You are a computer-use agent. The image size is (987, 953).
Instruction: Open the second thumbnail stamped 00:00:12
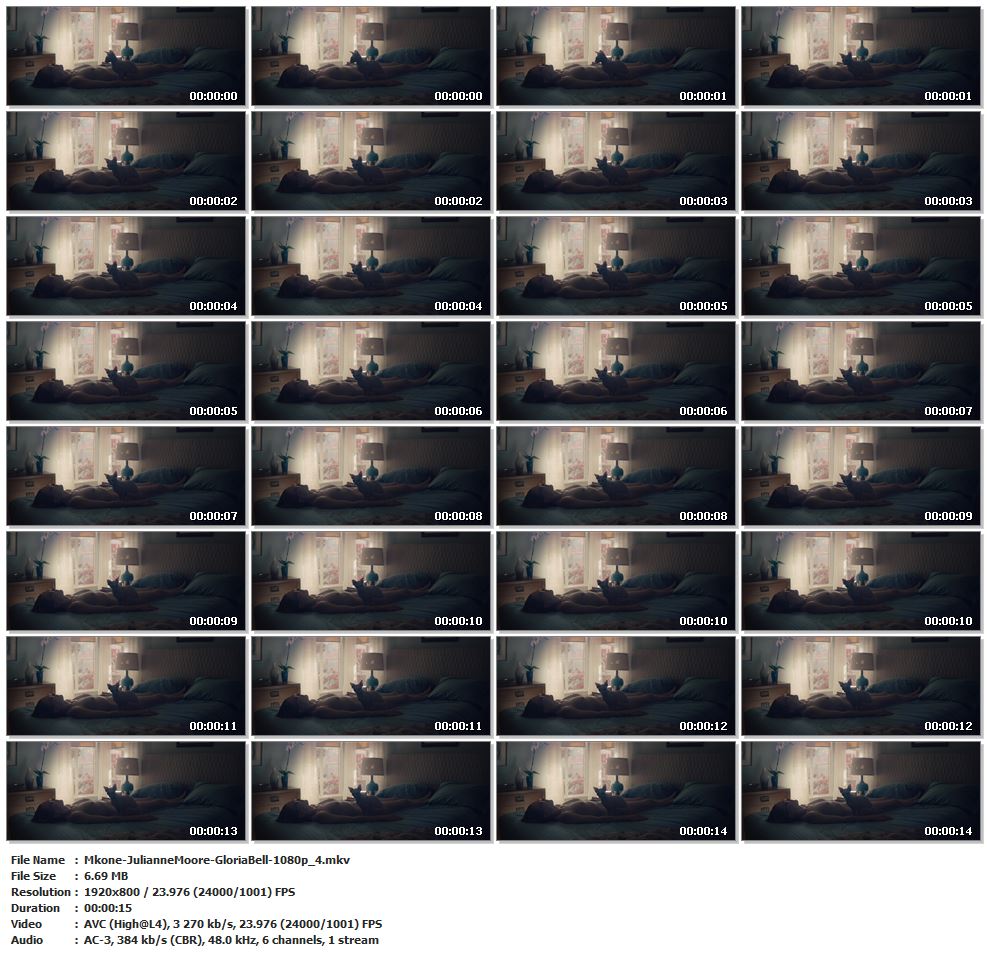860,687
